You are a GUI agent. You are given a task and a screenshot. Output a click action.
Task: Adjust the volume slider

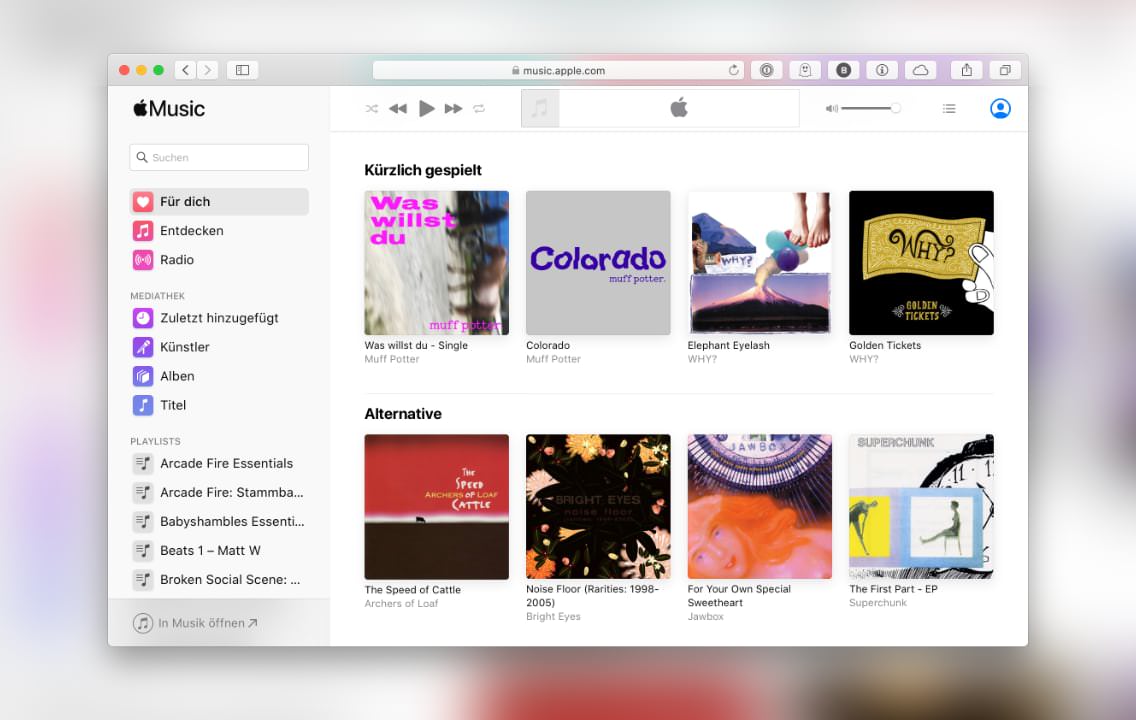point(870,109)
